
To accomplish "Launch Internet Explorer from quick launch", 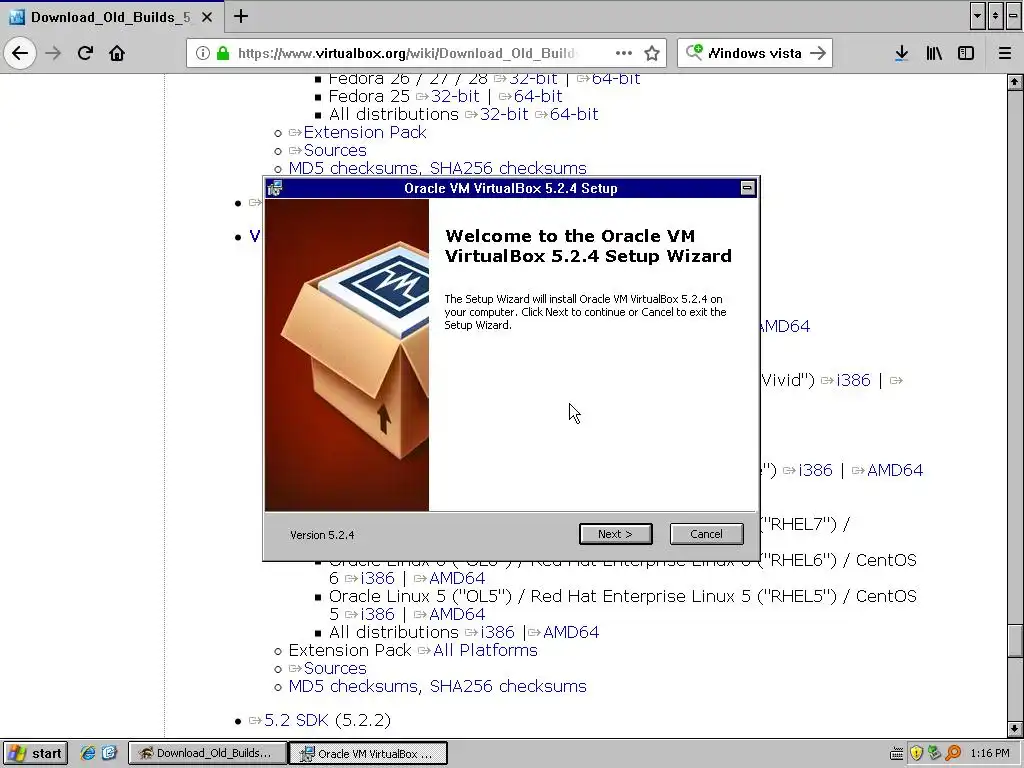I will coord(87,753).
